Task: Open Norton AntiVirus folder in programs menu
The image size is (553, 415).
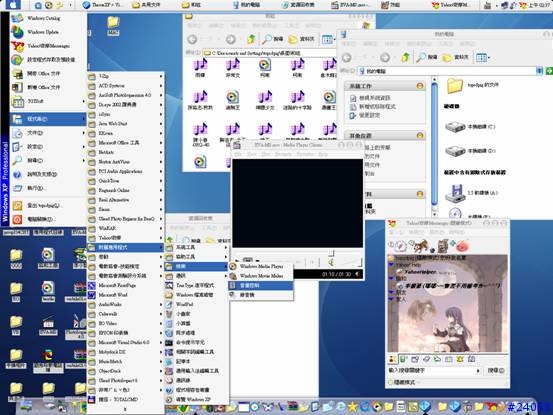Action: (x=125, y=161)
